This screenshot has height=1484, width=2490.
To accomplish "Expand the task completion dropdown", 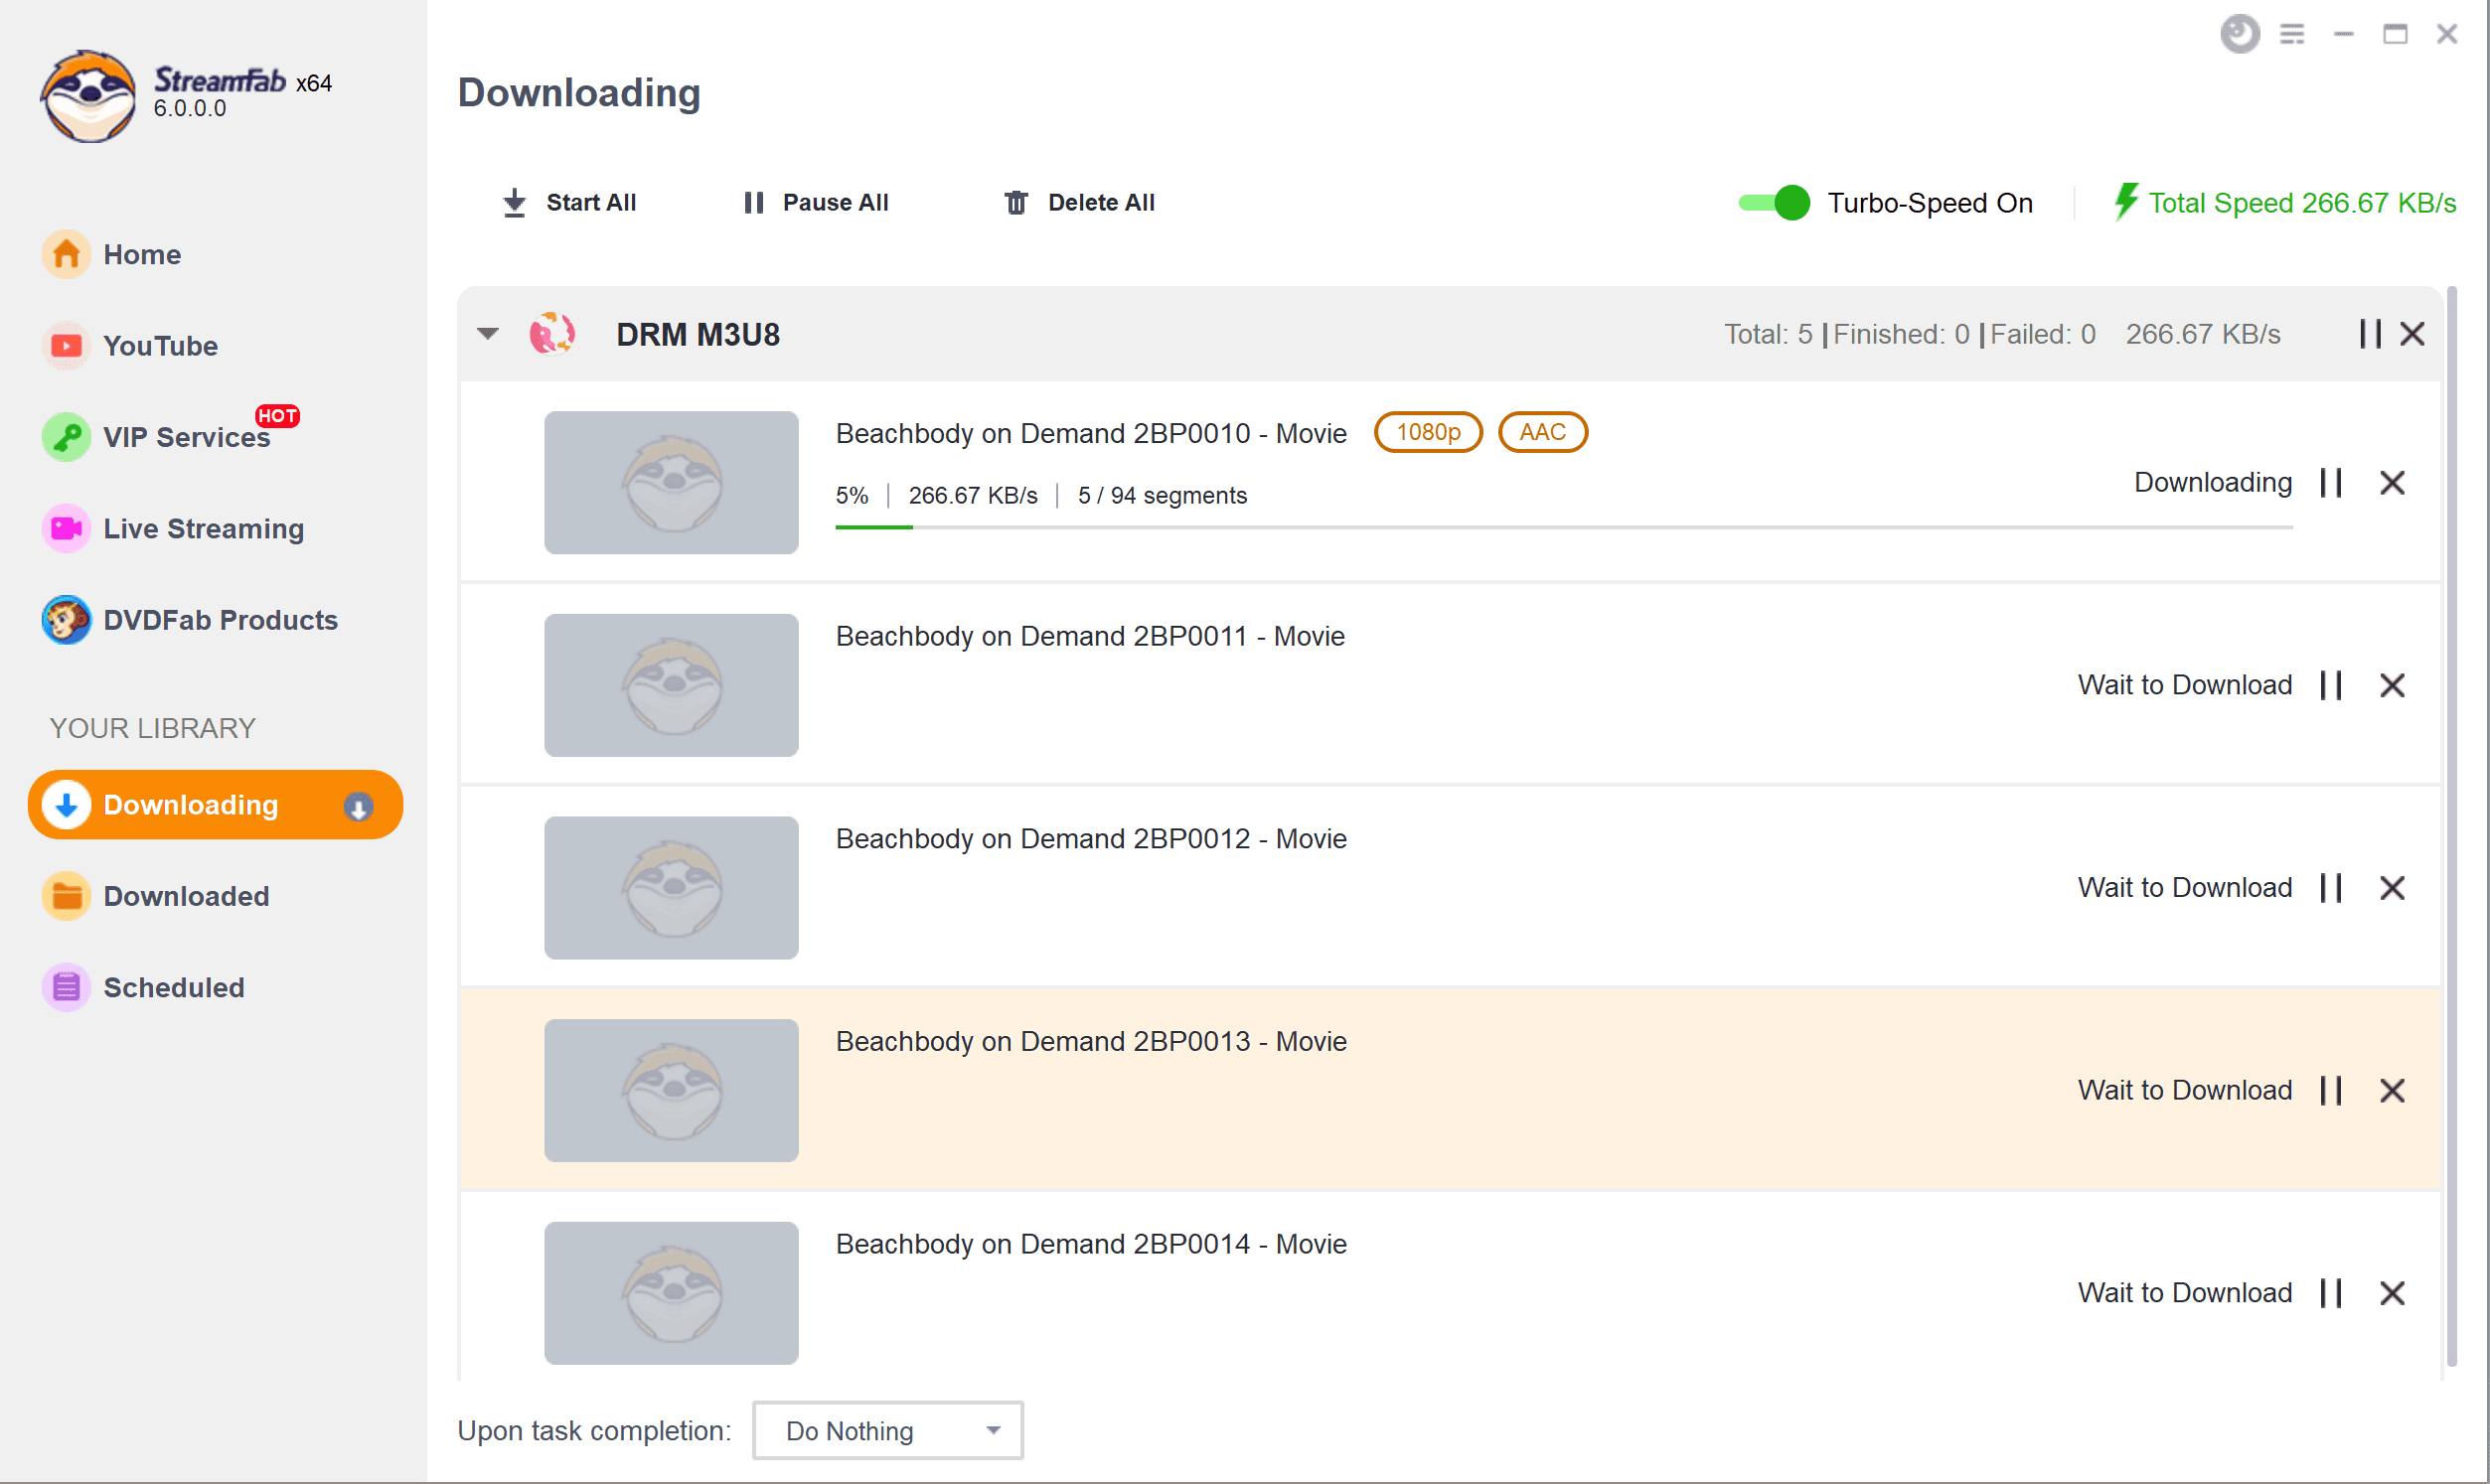I will pyautogui.click(x=1001, y=1431).
